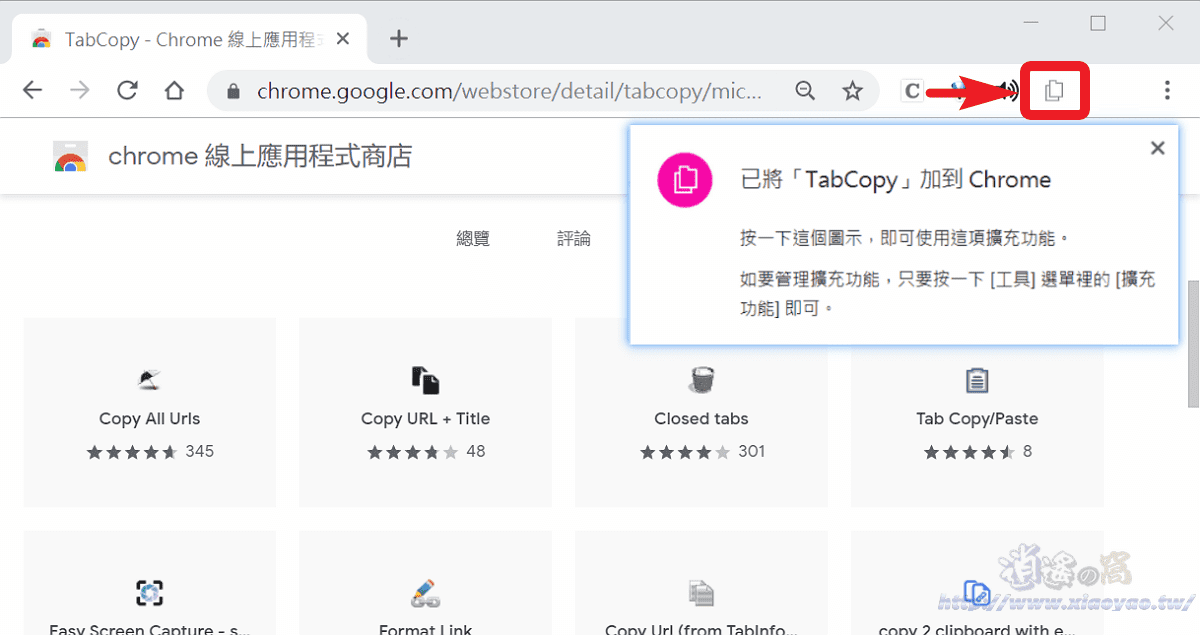Bookmark this page with the star icon

coord(852,91)
